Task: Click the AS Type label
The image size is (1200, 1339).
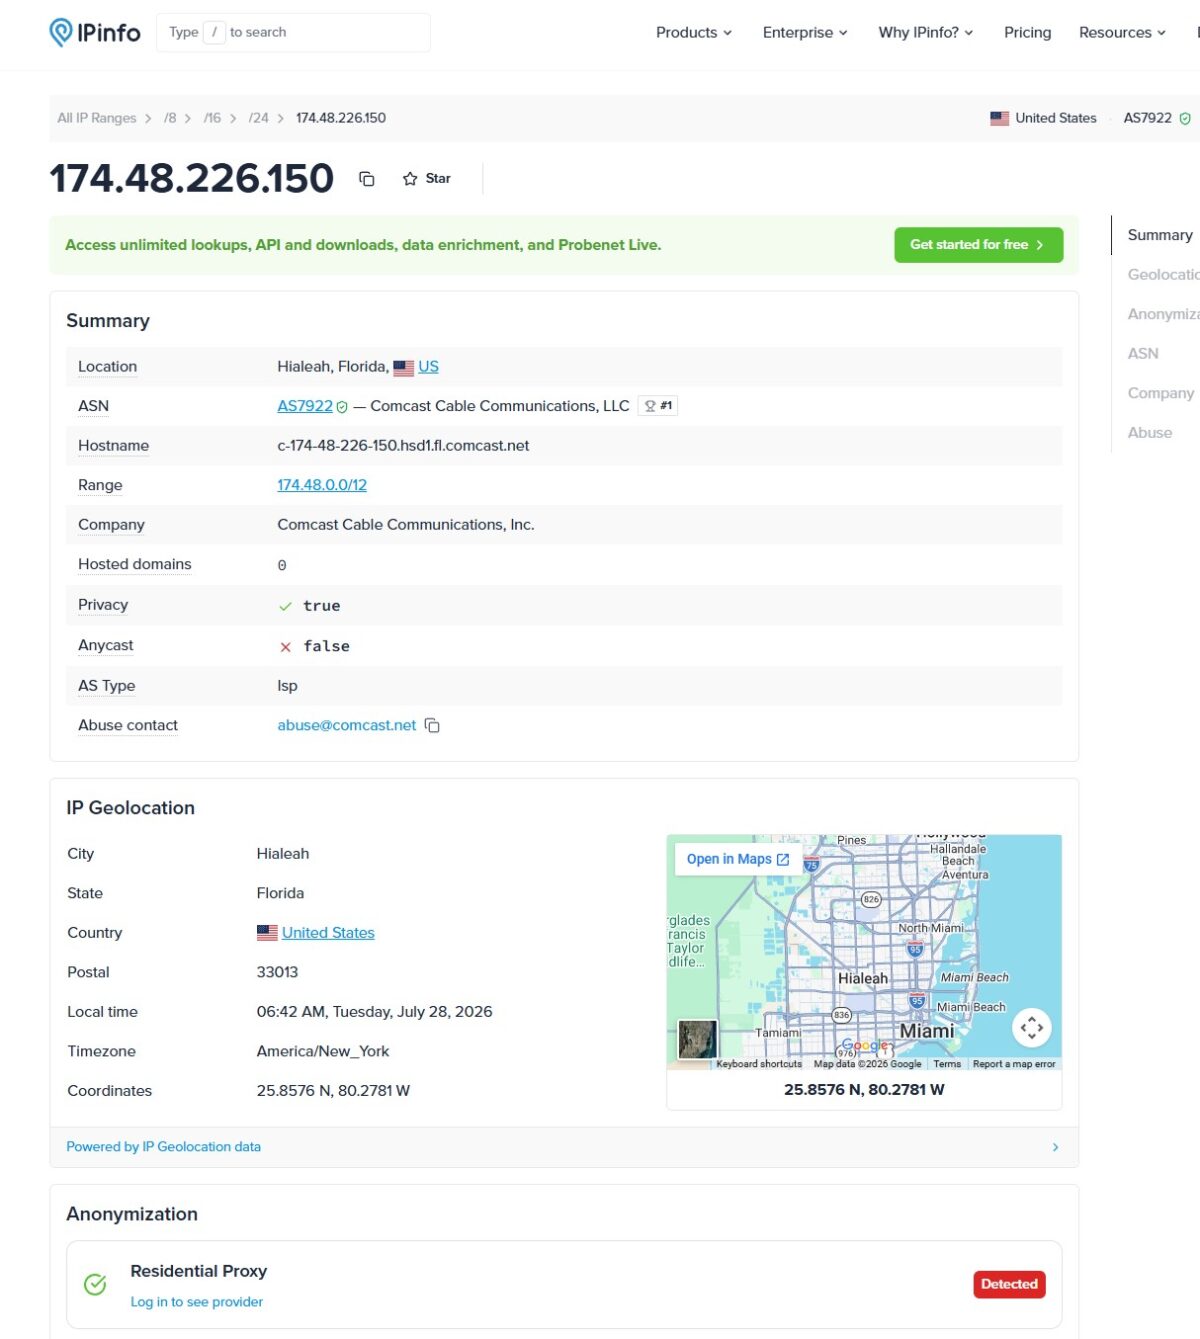Action: pos(106,686)
